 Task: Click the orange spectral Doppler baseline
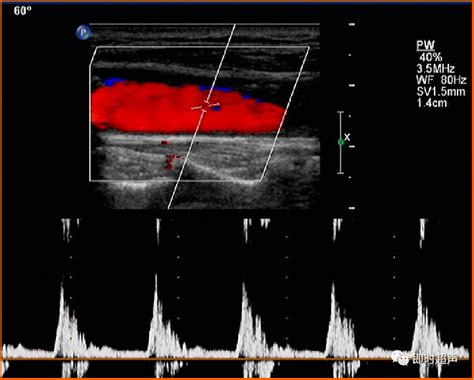[237, 359]
